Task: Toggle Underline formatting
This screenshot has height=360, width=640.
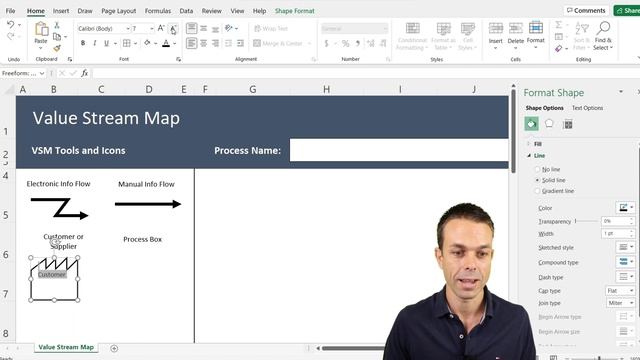Action: (x=107, y=43)
